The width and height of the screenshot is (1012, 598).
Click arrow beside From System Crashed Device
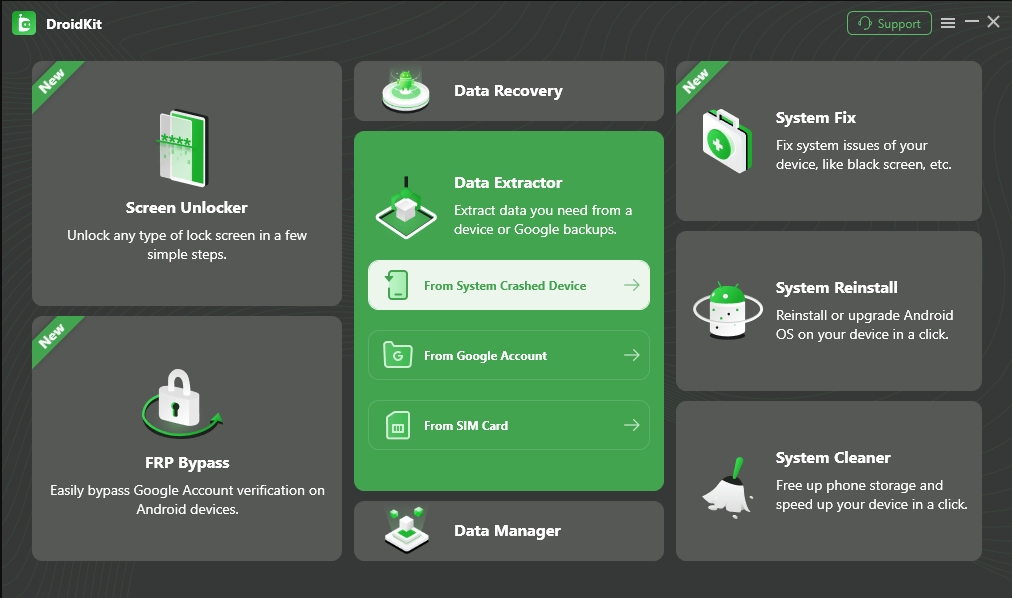(631, 286)
